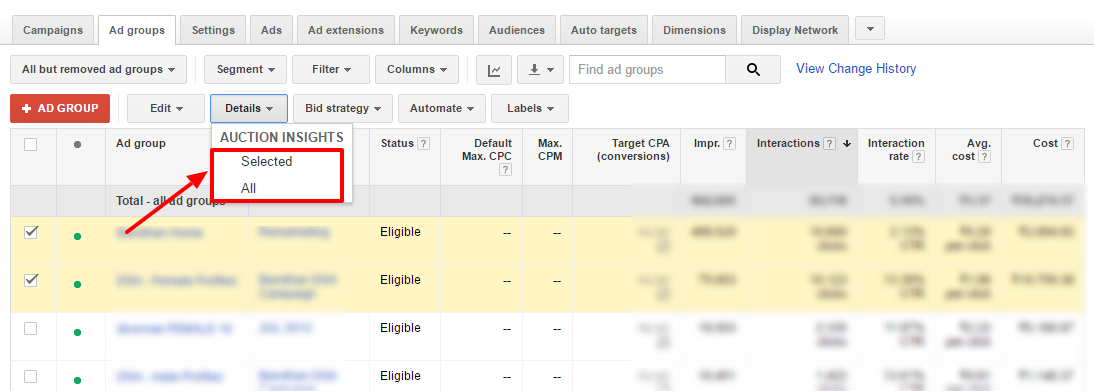Select the Auto targets tab

[x=604, y=31]
